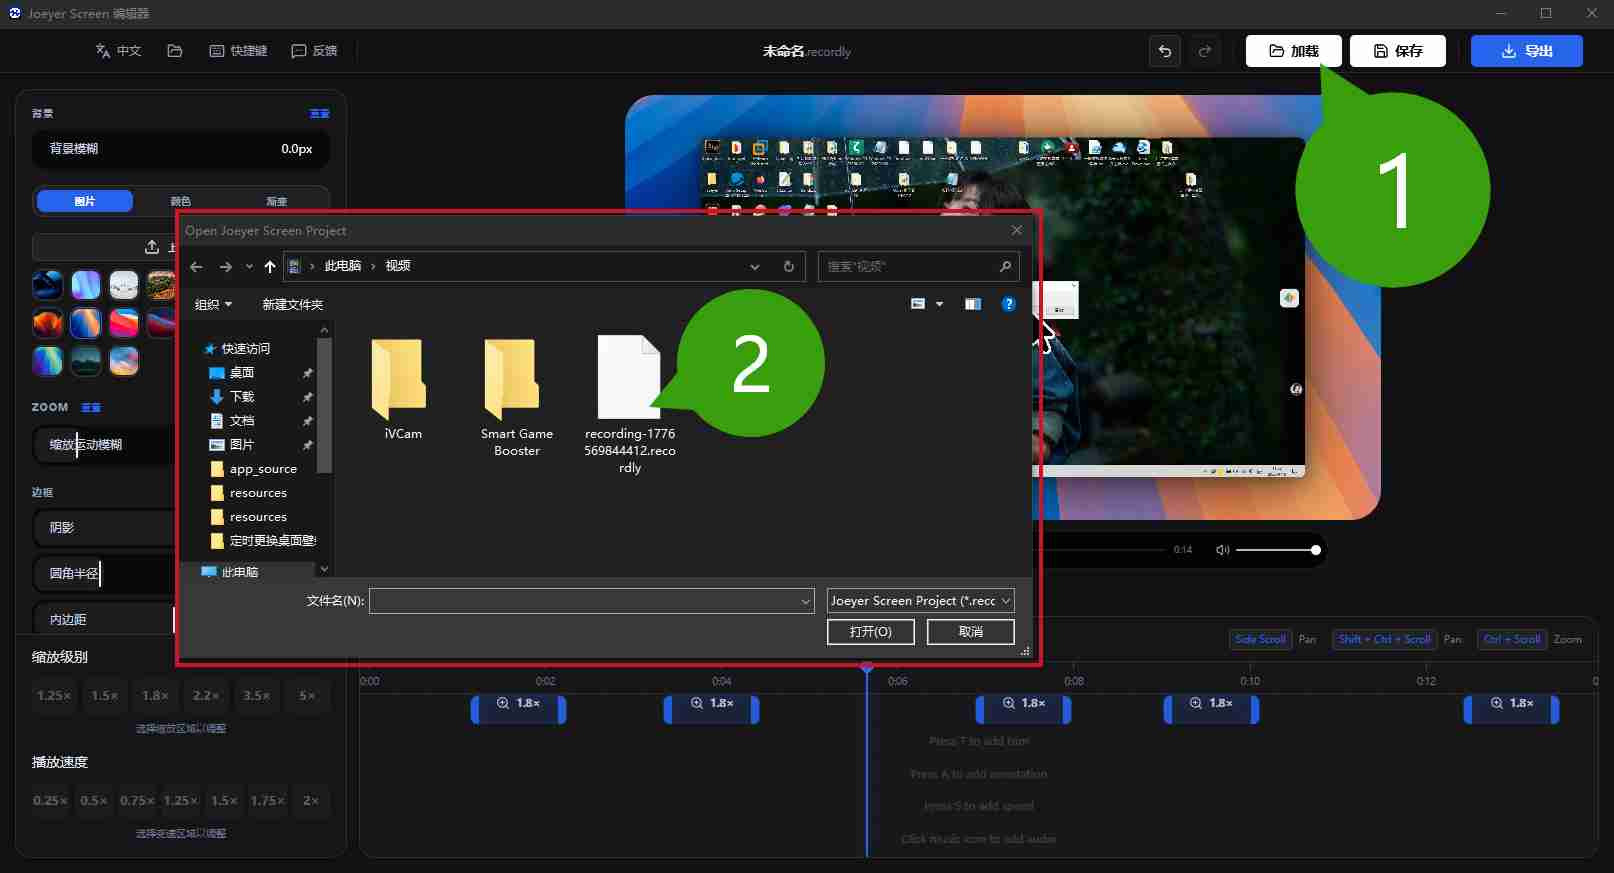Viewport: 1614px width, 873px height.
Task: Switch to the 颜色 background tab
Action: (180, 201)
